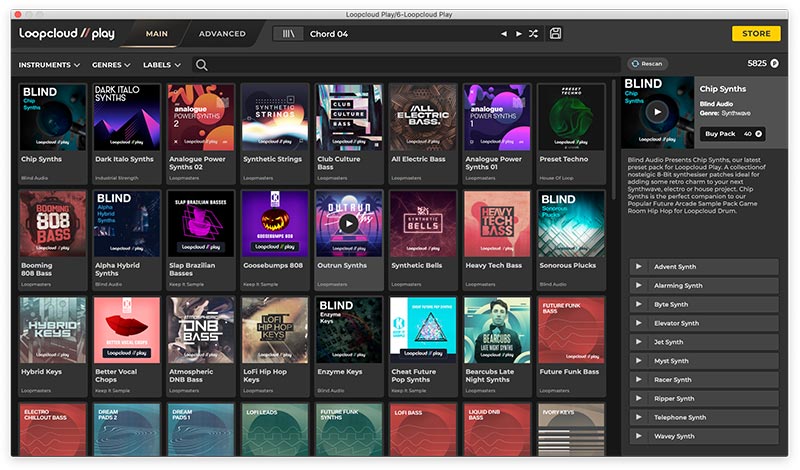800x470 pixels.
Task: Select the Dream Pads 2 pack
Action: pyautogui.click(x=127, y=429)
